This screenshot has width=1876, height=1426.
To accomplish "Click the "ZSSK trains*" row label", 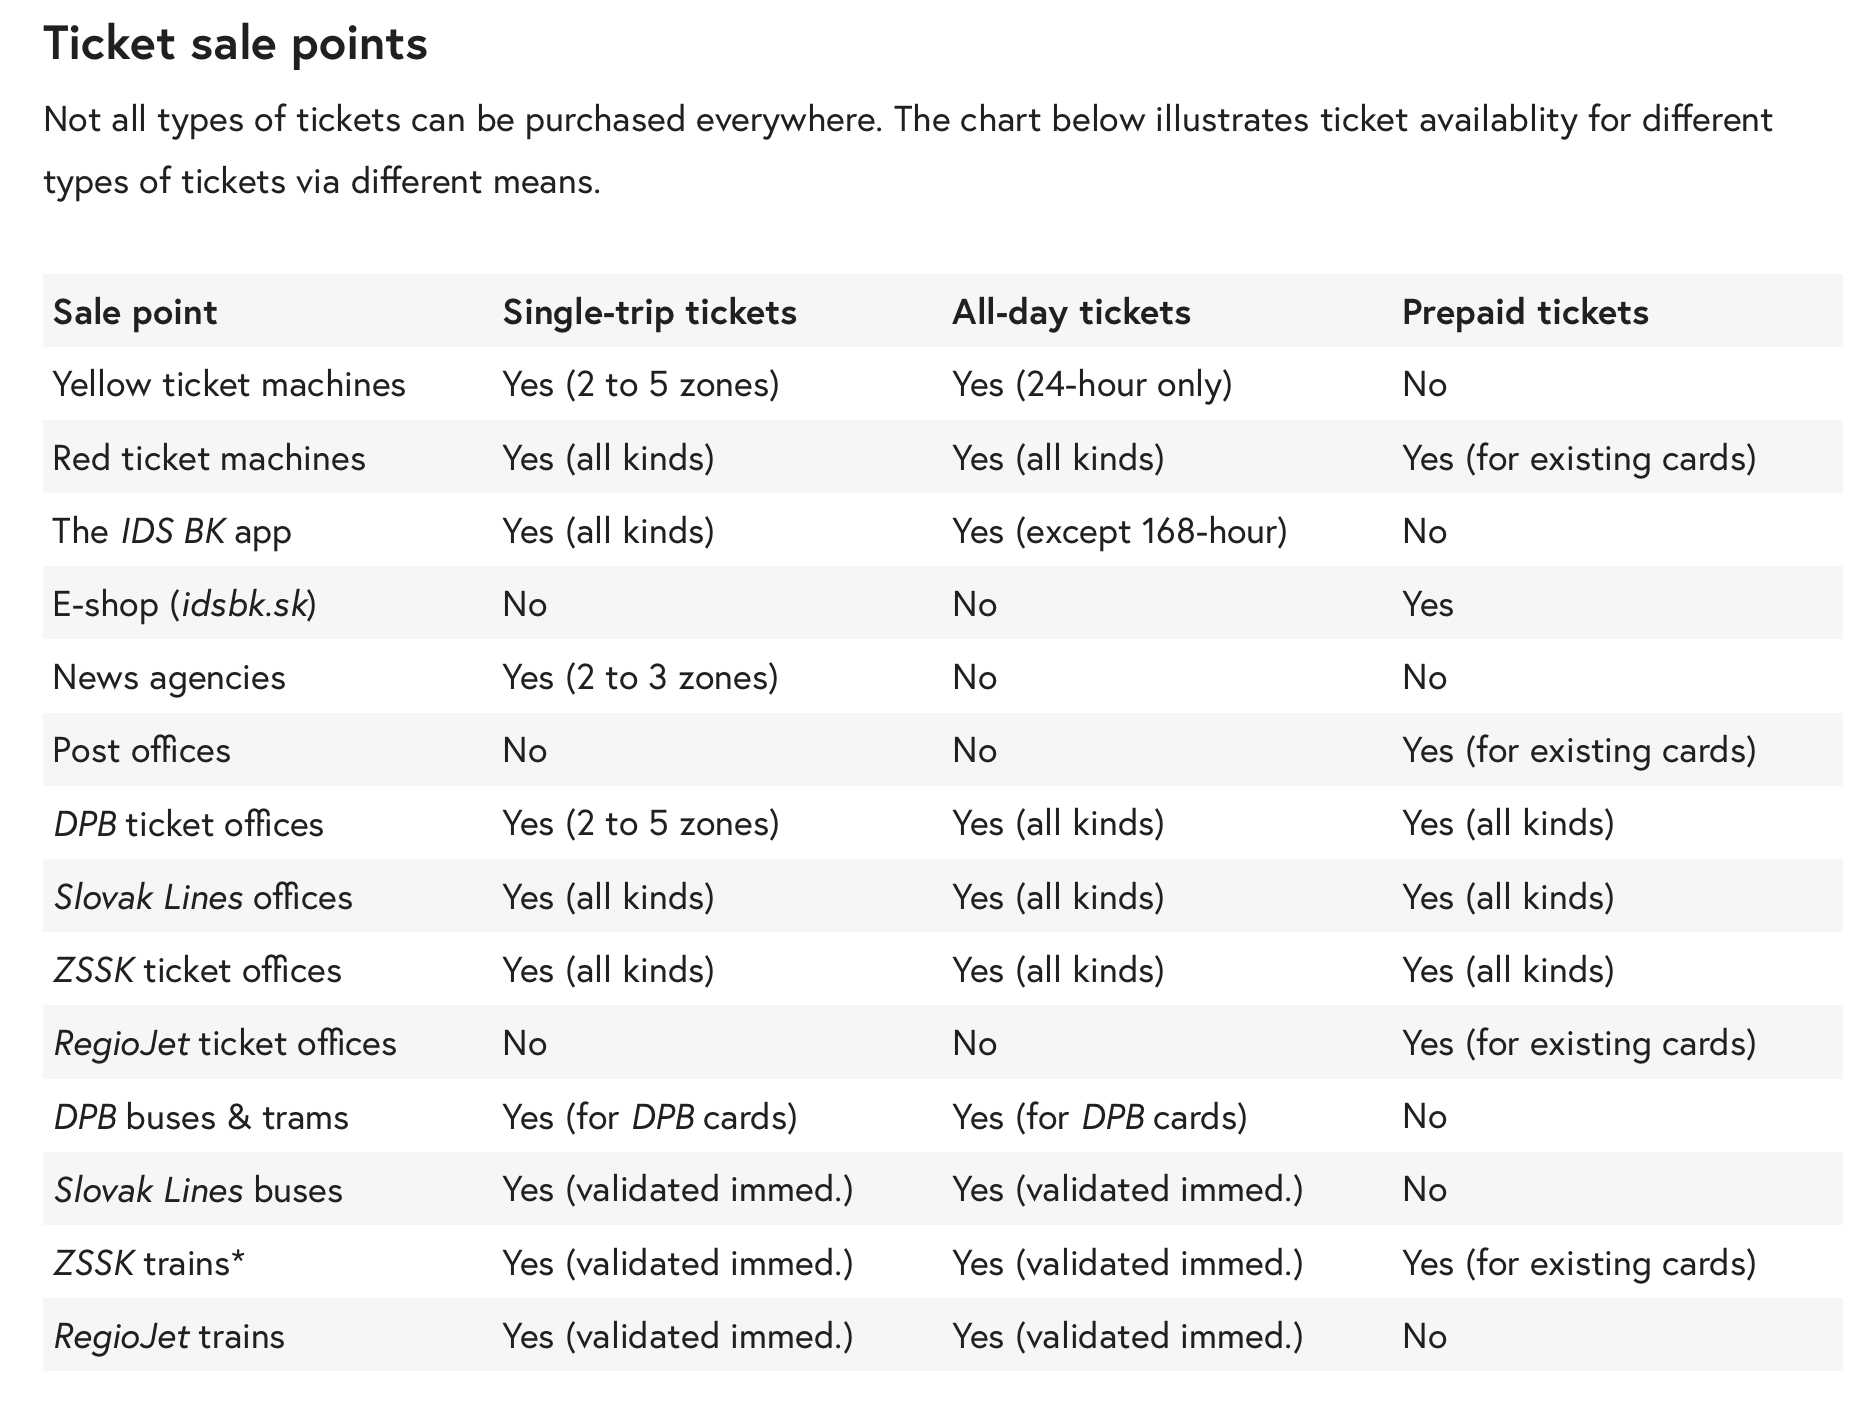I will (x=149, y=1263).
